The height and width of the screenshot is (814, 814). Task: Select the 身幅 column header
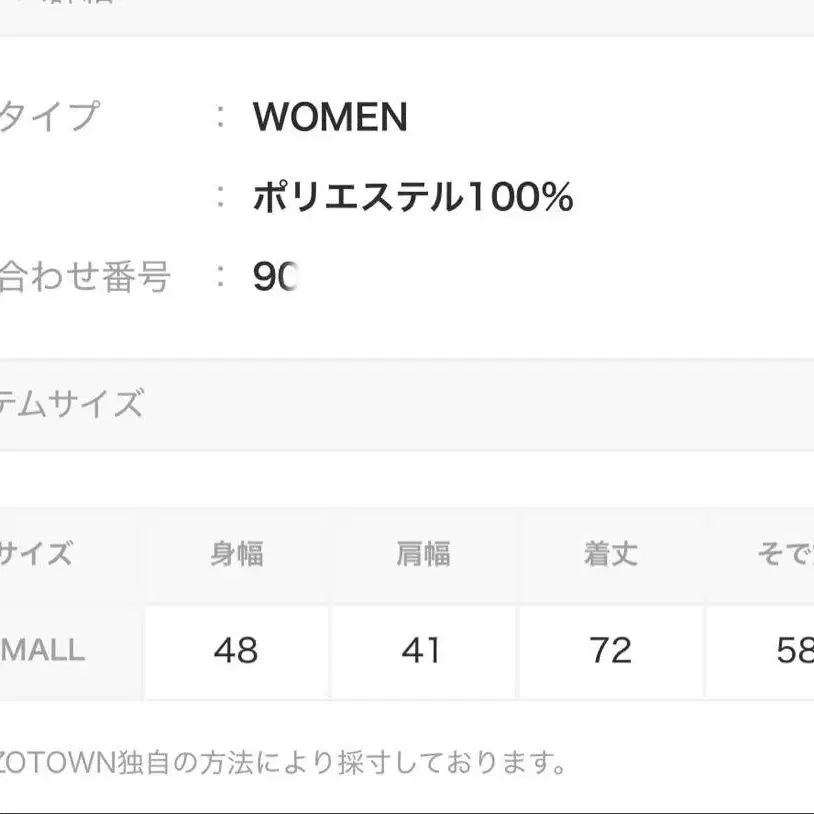pyautogui.click(x=236, y=554)
